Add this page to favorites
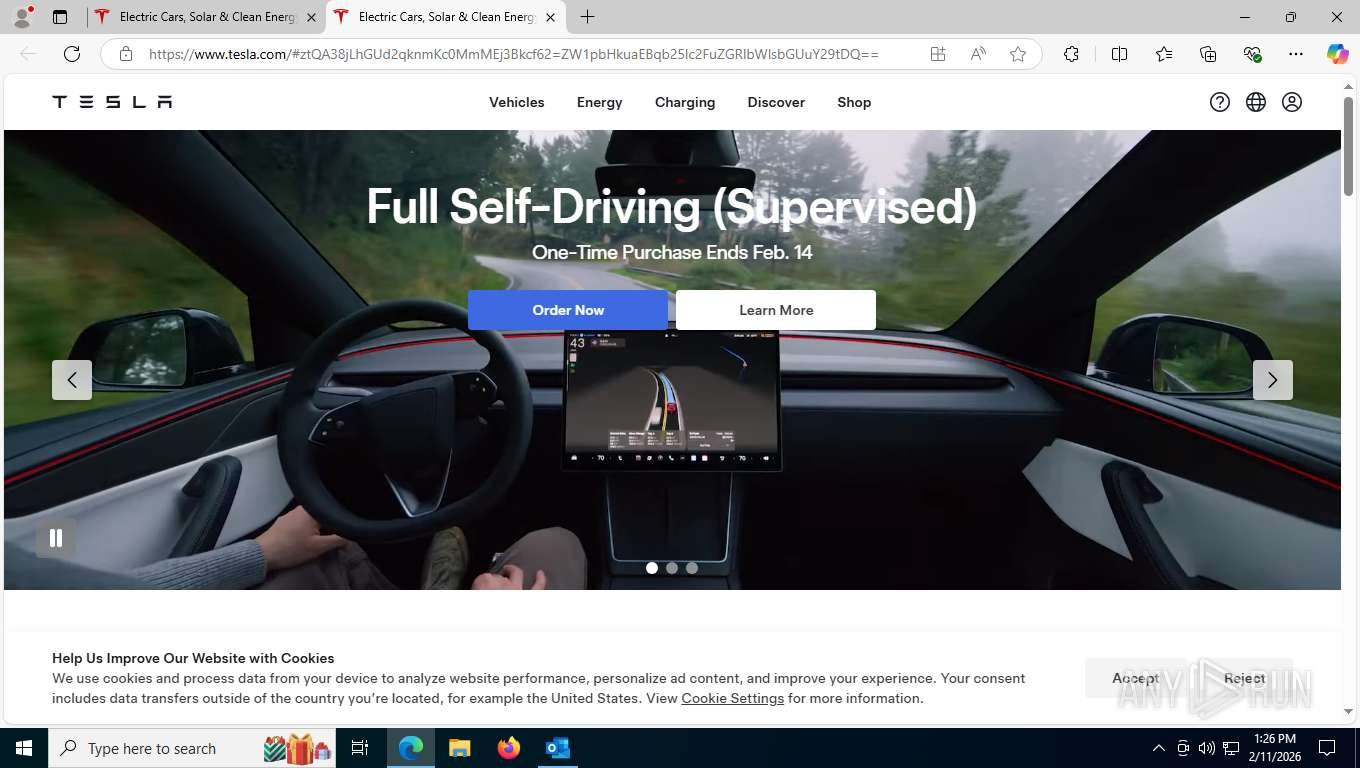 click(1018, 54)
